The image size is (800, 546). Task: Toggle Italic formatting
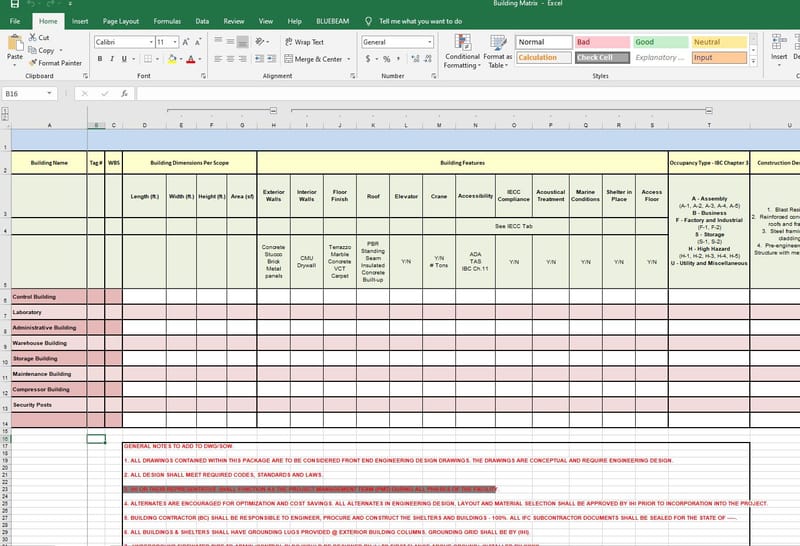(111, 59)
